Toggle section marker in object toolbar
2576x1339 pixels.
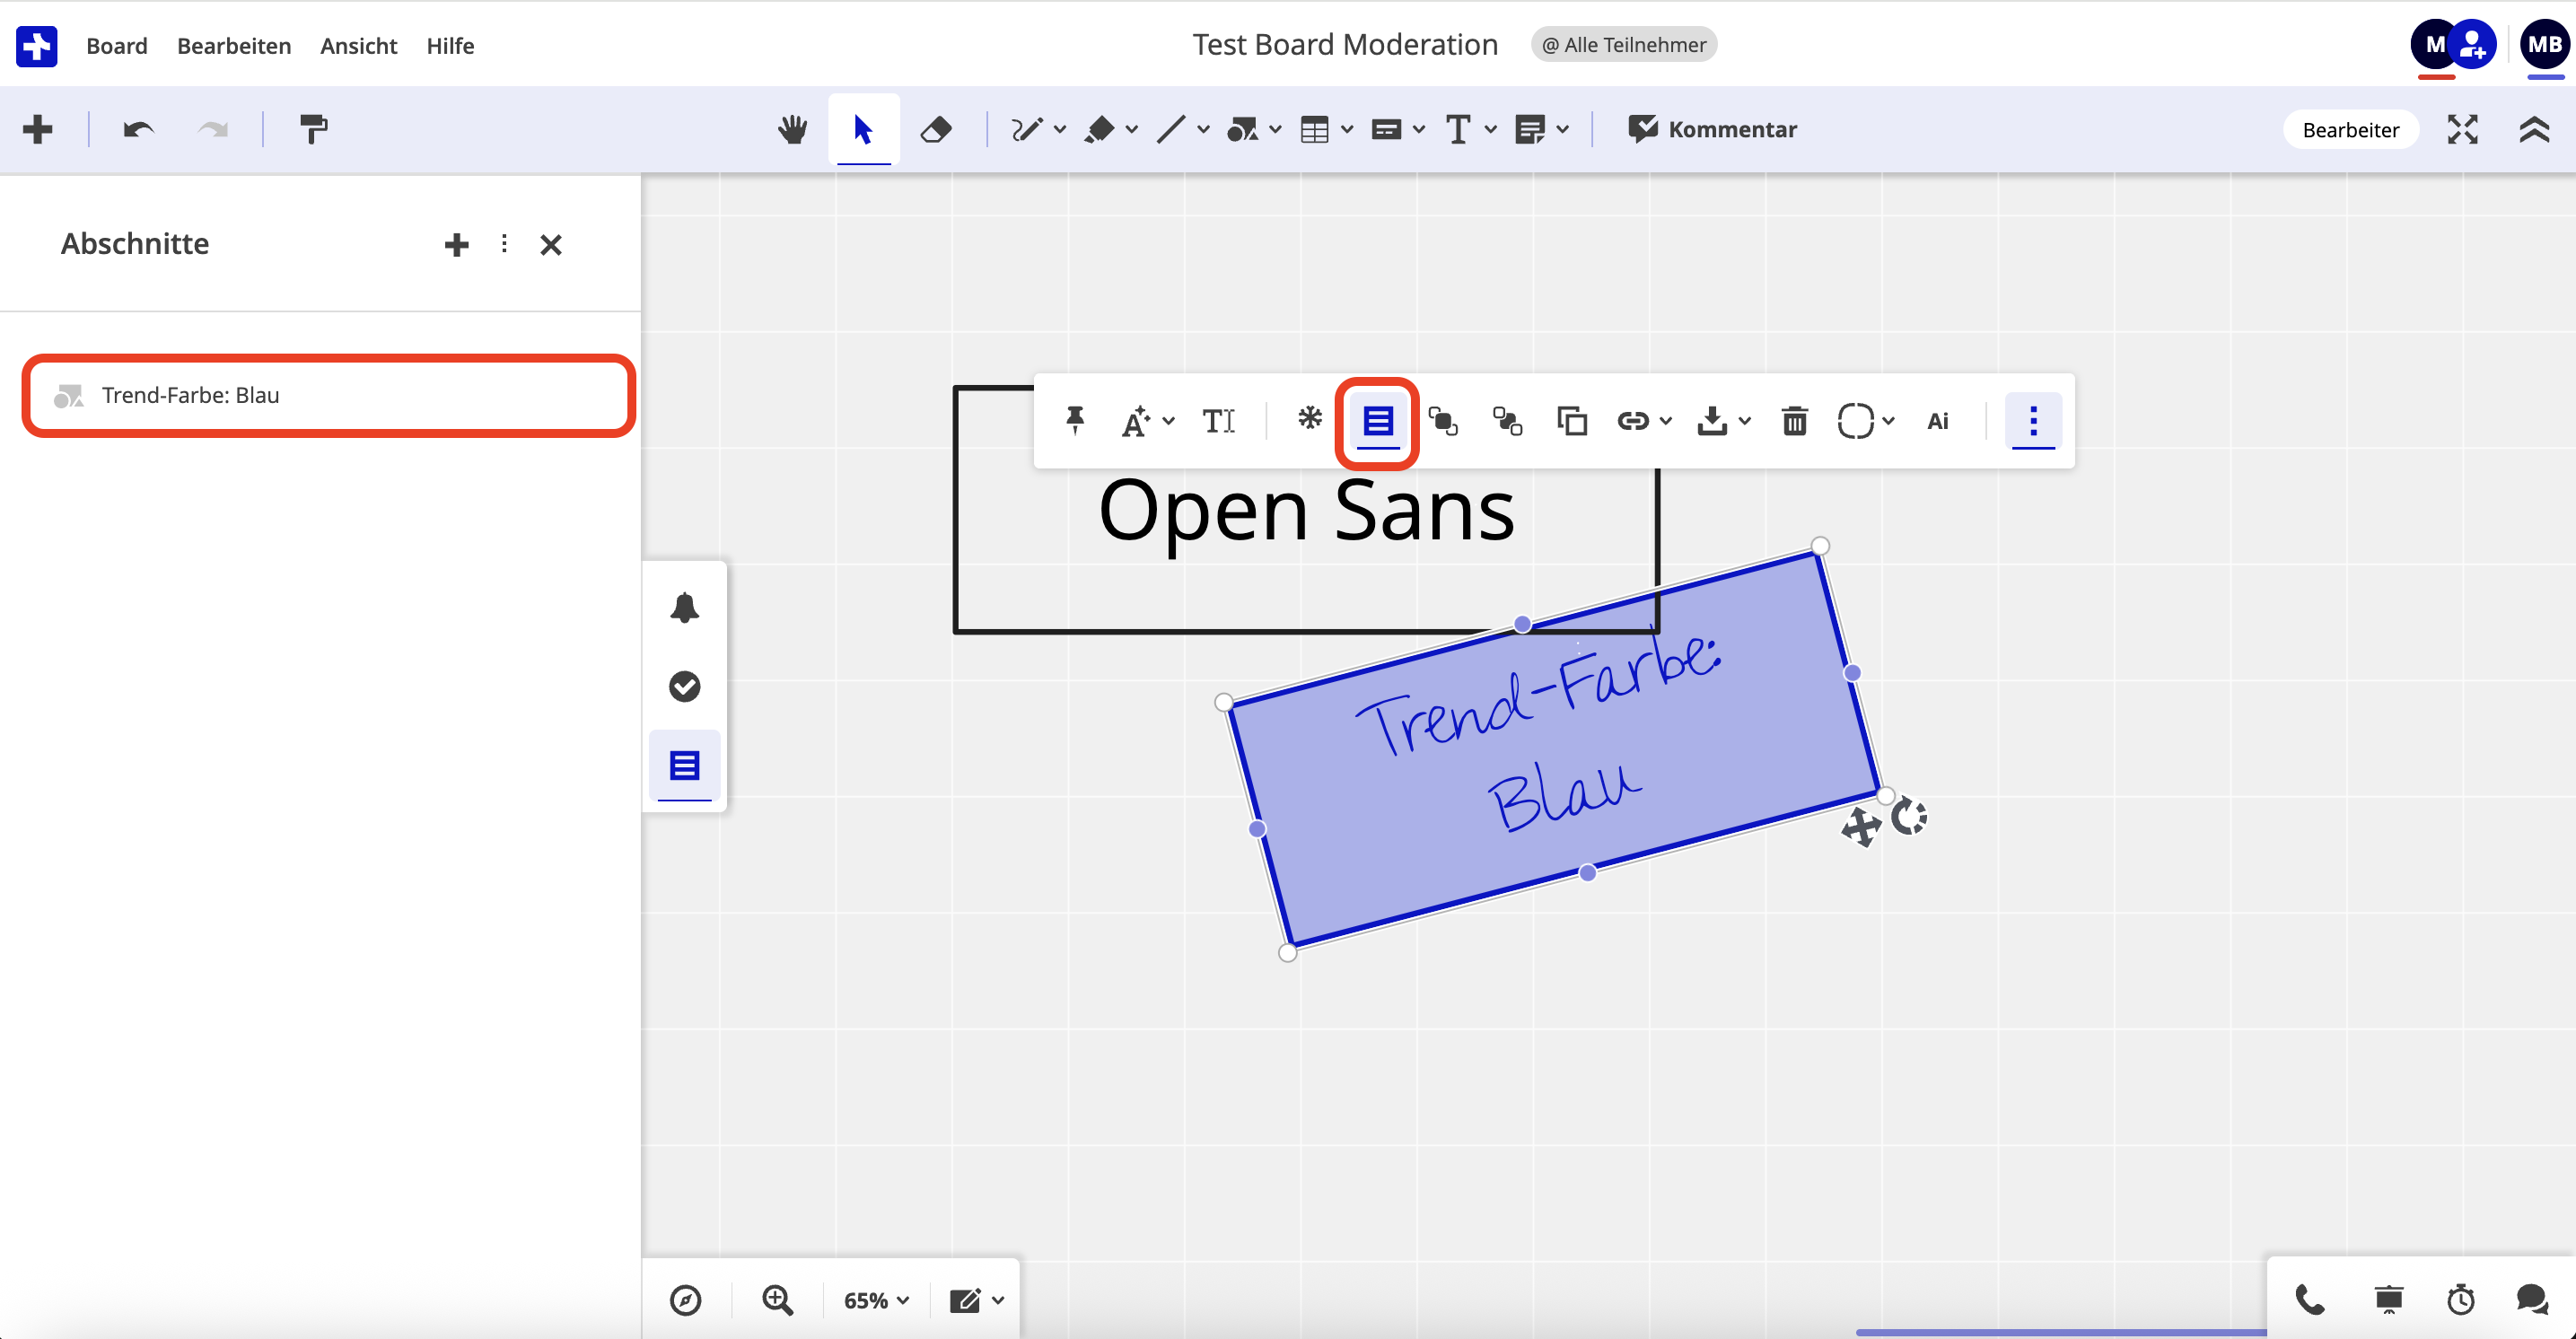click(x=1377, y=421)
